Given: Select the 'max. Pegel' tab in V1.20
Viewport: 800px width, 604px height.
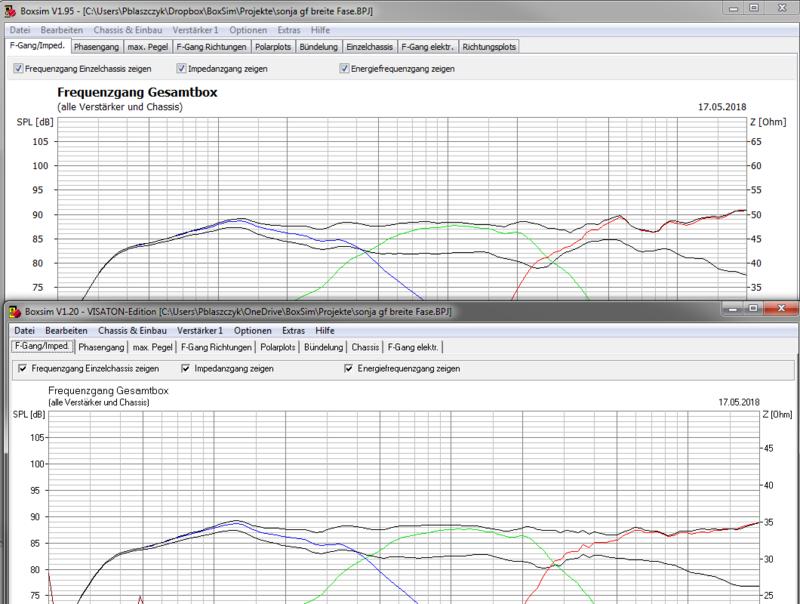Looking at the screenshot, I should [153, 347].
